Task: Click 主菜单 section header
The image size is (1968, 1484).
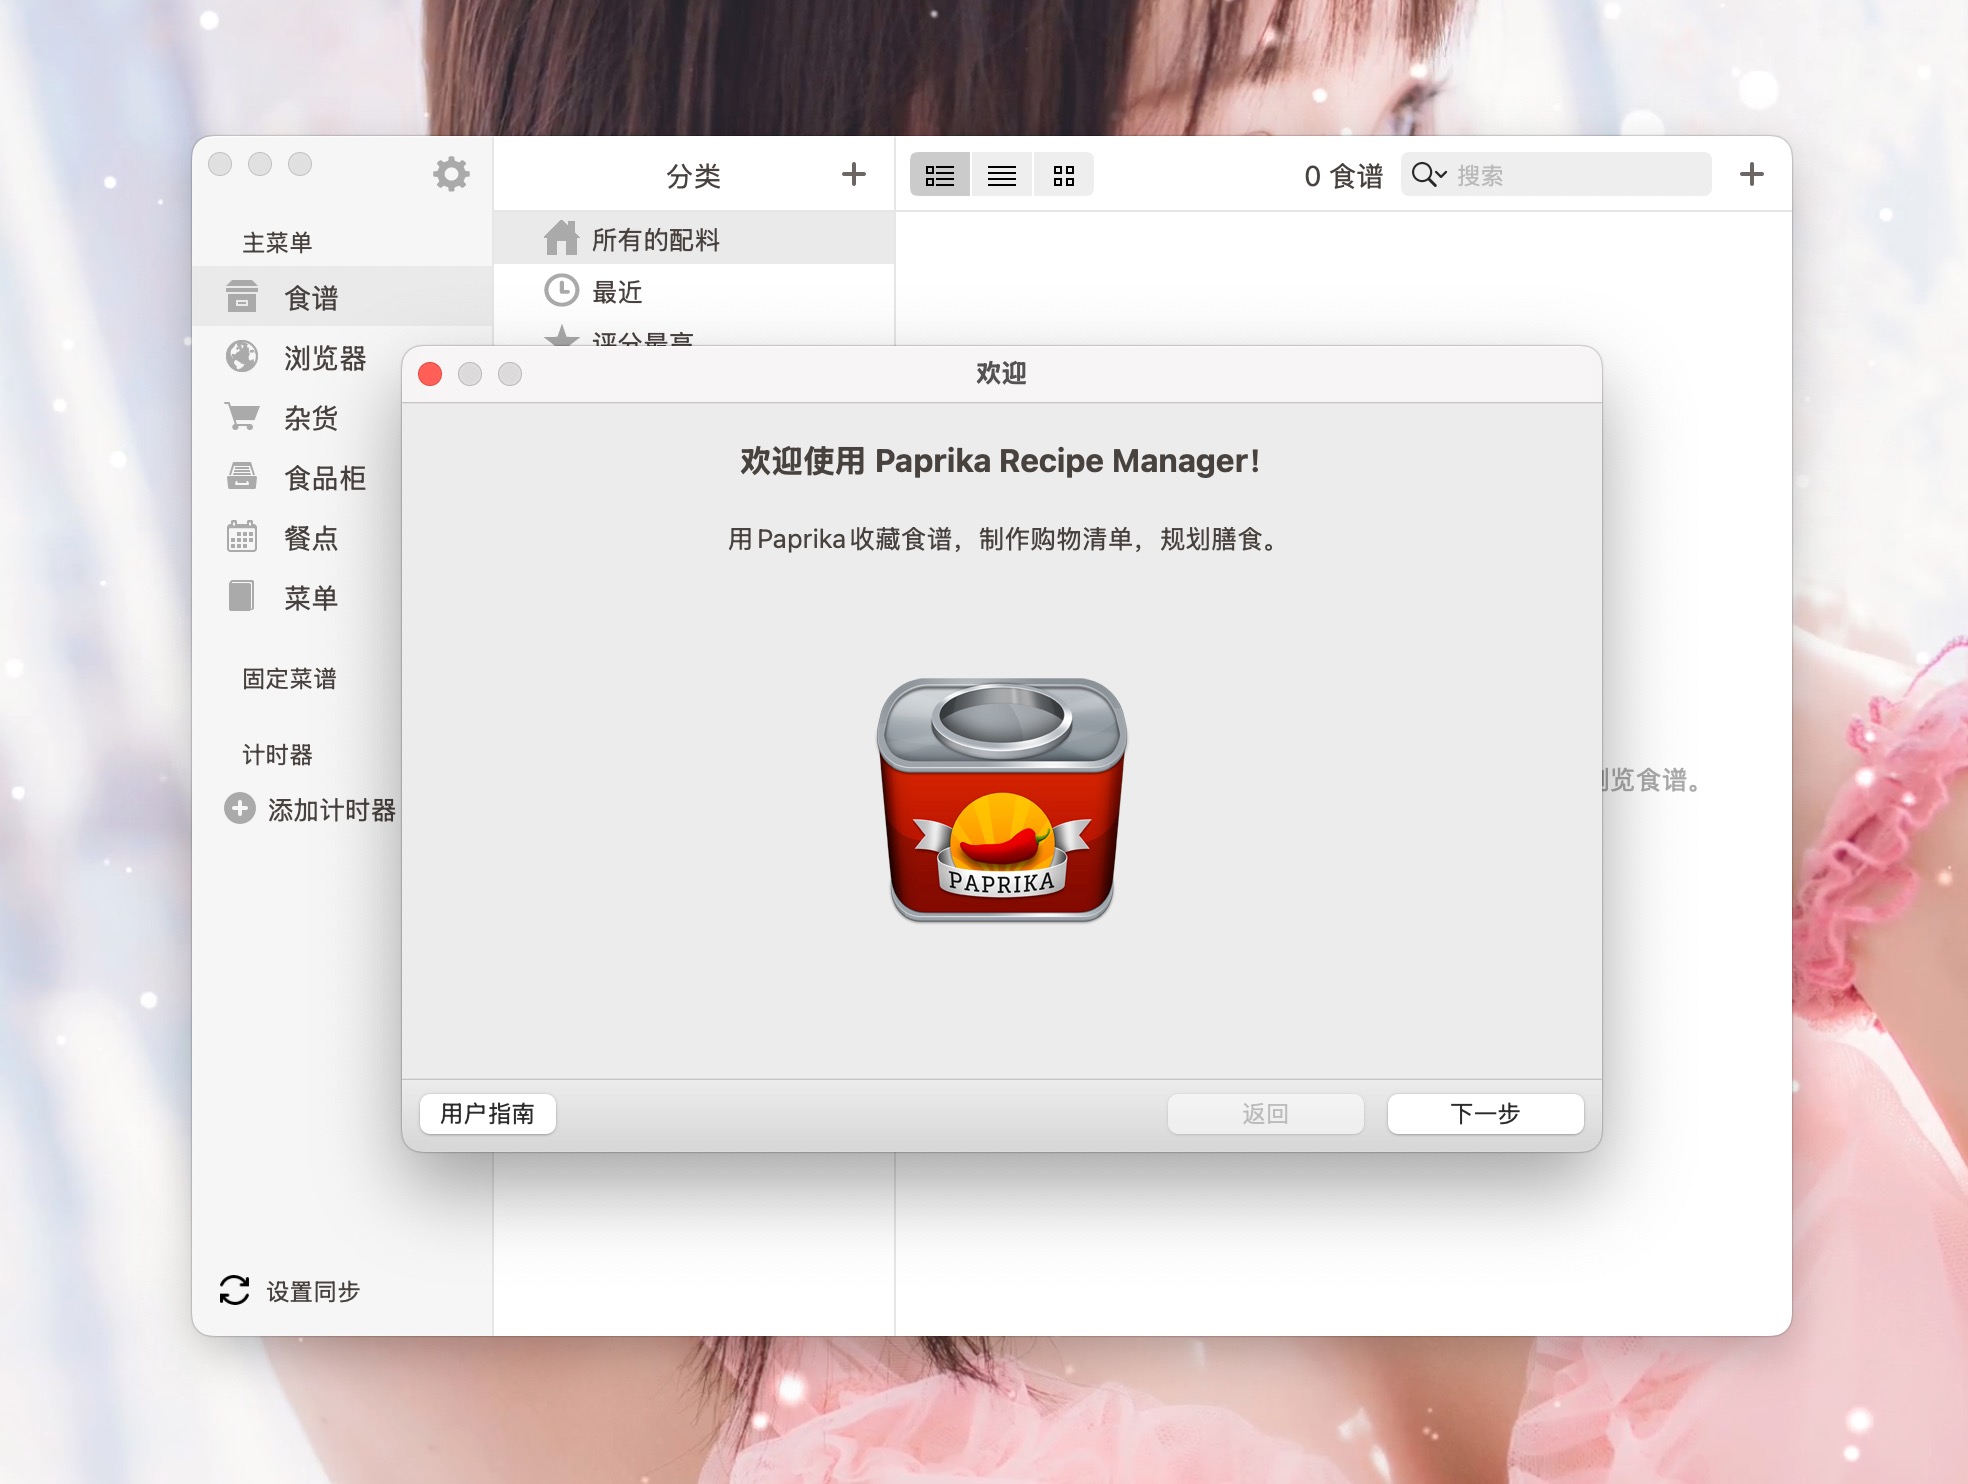Action: click(x=277, y=243)
